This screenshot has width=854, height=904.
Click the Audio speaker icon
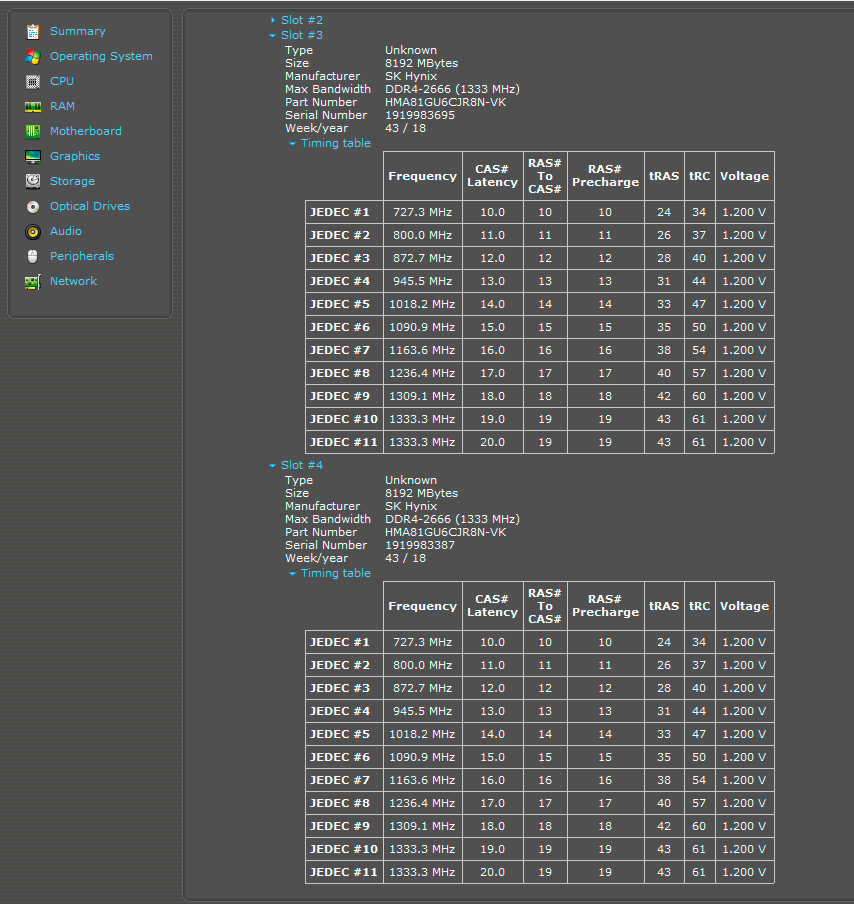pos(33,232)
